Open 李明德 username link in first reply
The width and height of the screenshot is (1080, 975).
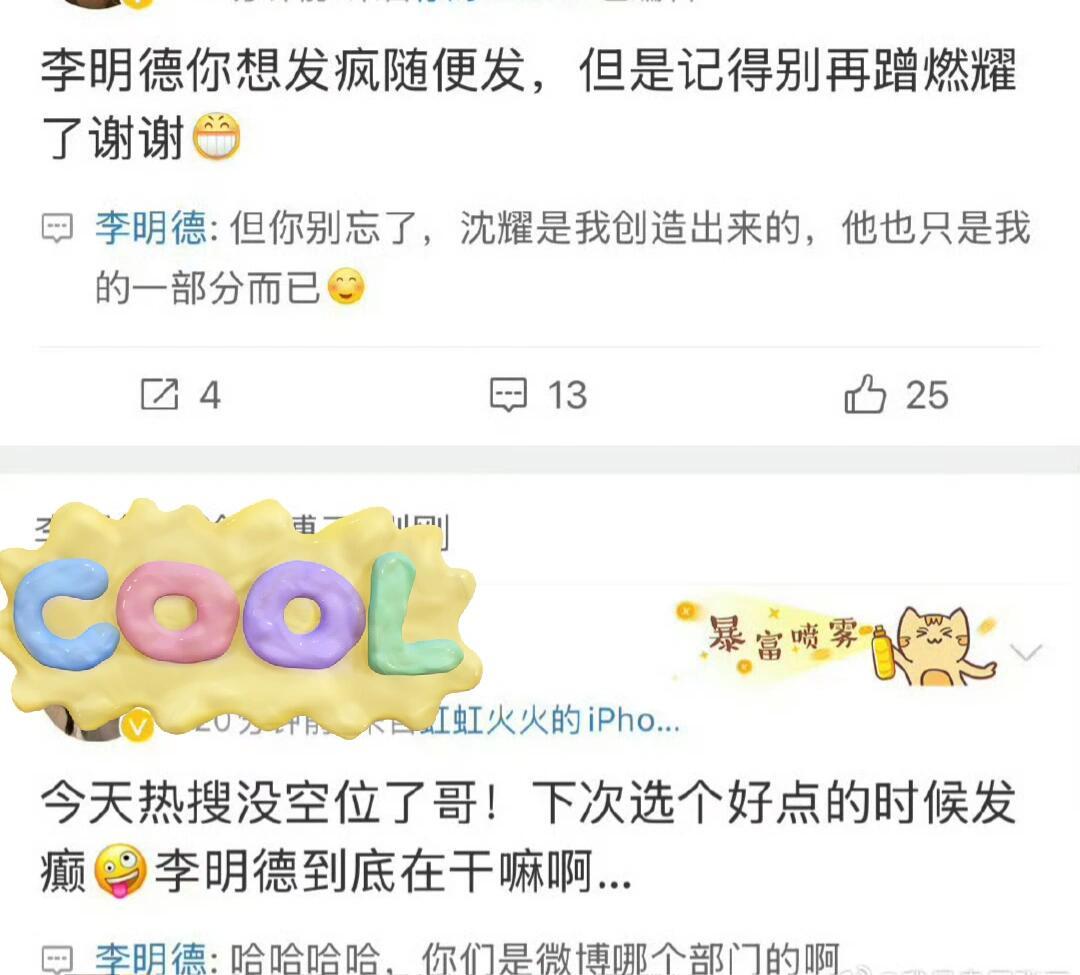coord(151,228)
